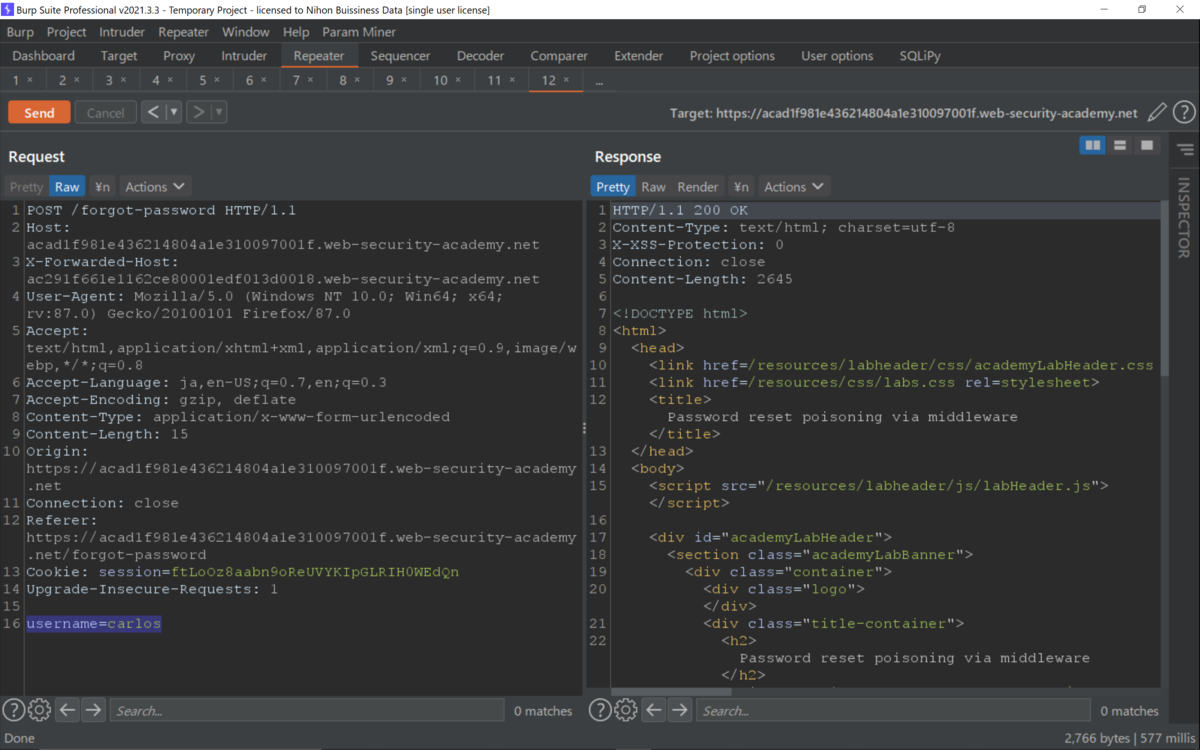Open the Burp menu
The height and width of the screenshot is (750, 1200).
(20, 32)
